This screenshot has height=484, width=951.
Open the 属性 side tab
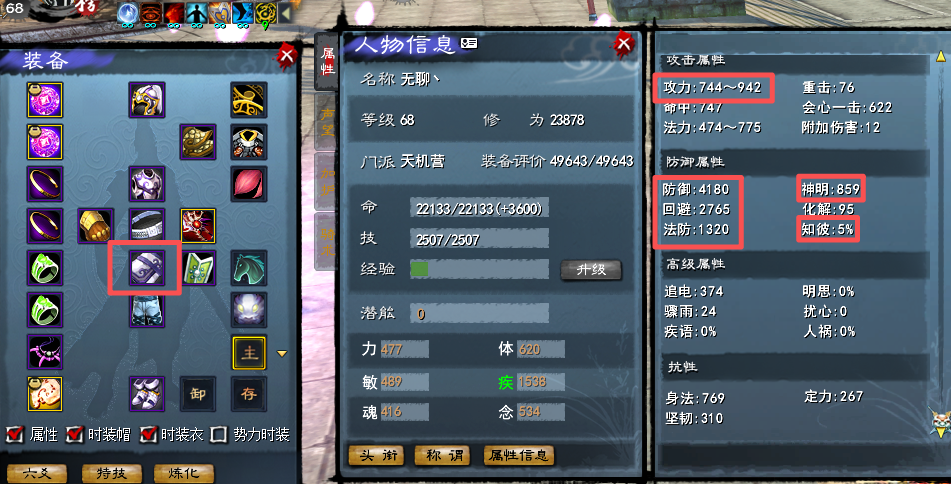[x=328, y=62]
